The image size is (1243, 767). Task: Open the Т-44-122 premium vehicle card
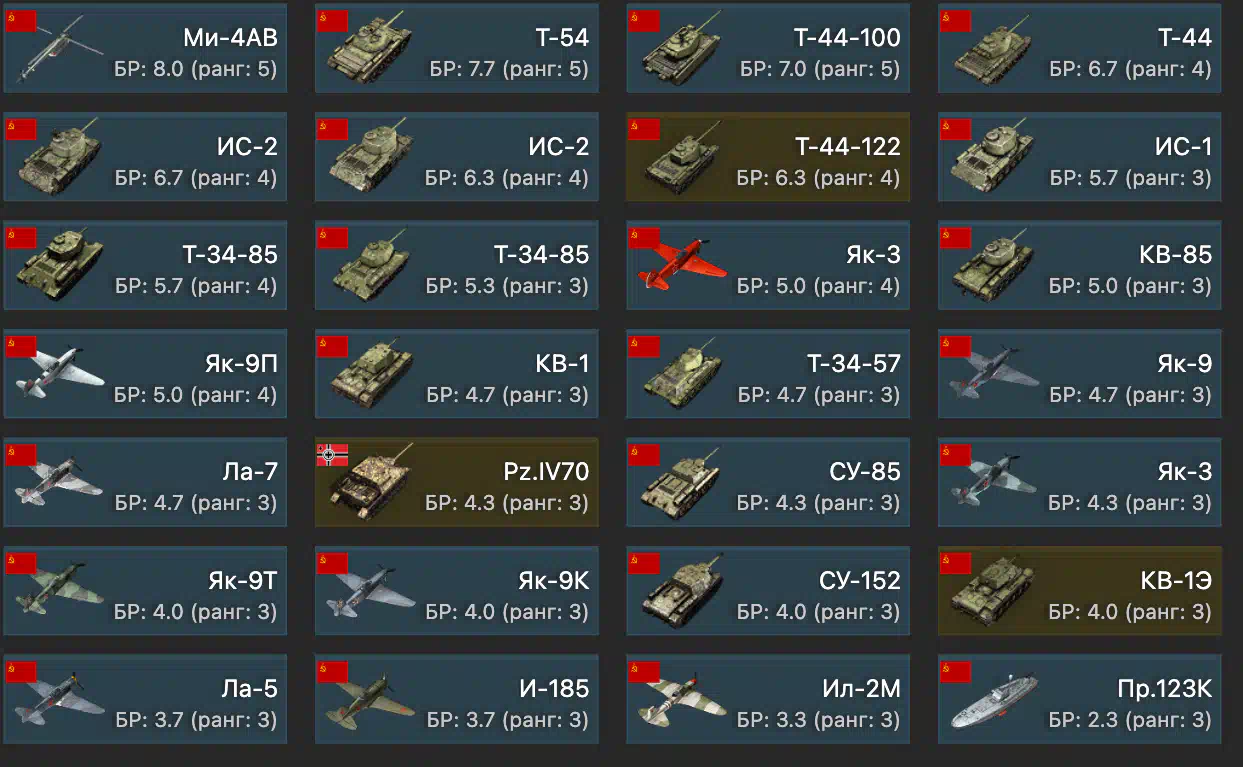768,158
